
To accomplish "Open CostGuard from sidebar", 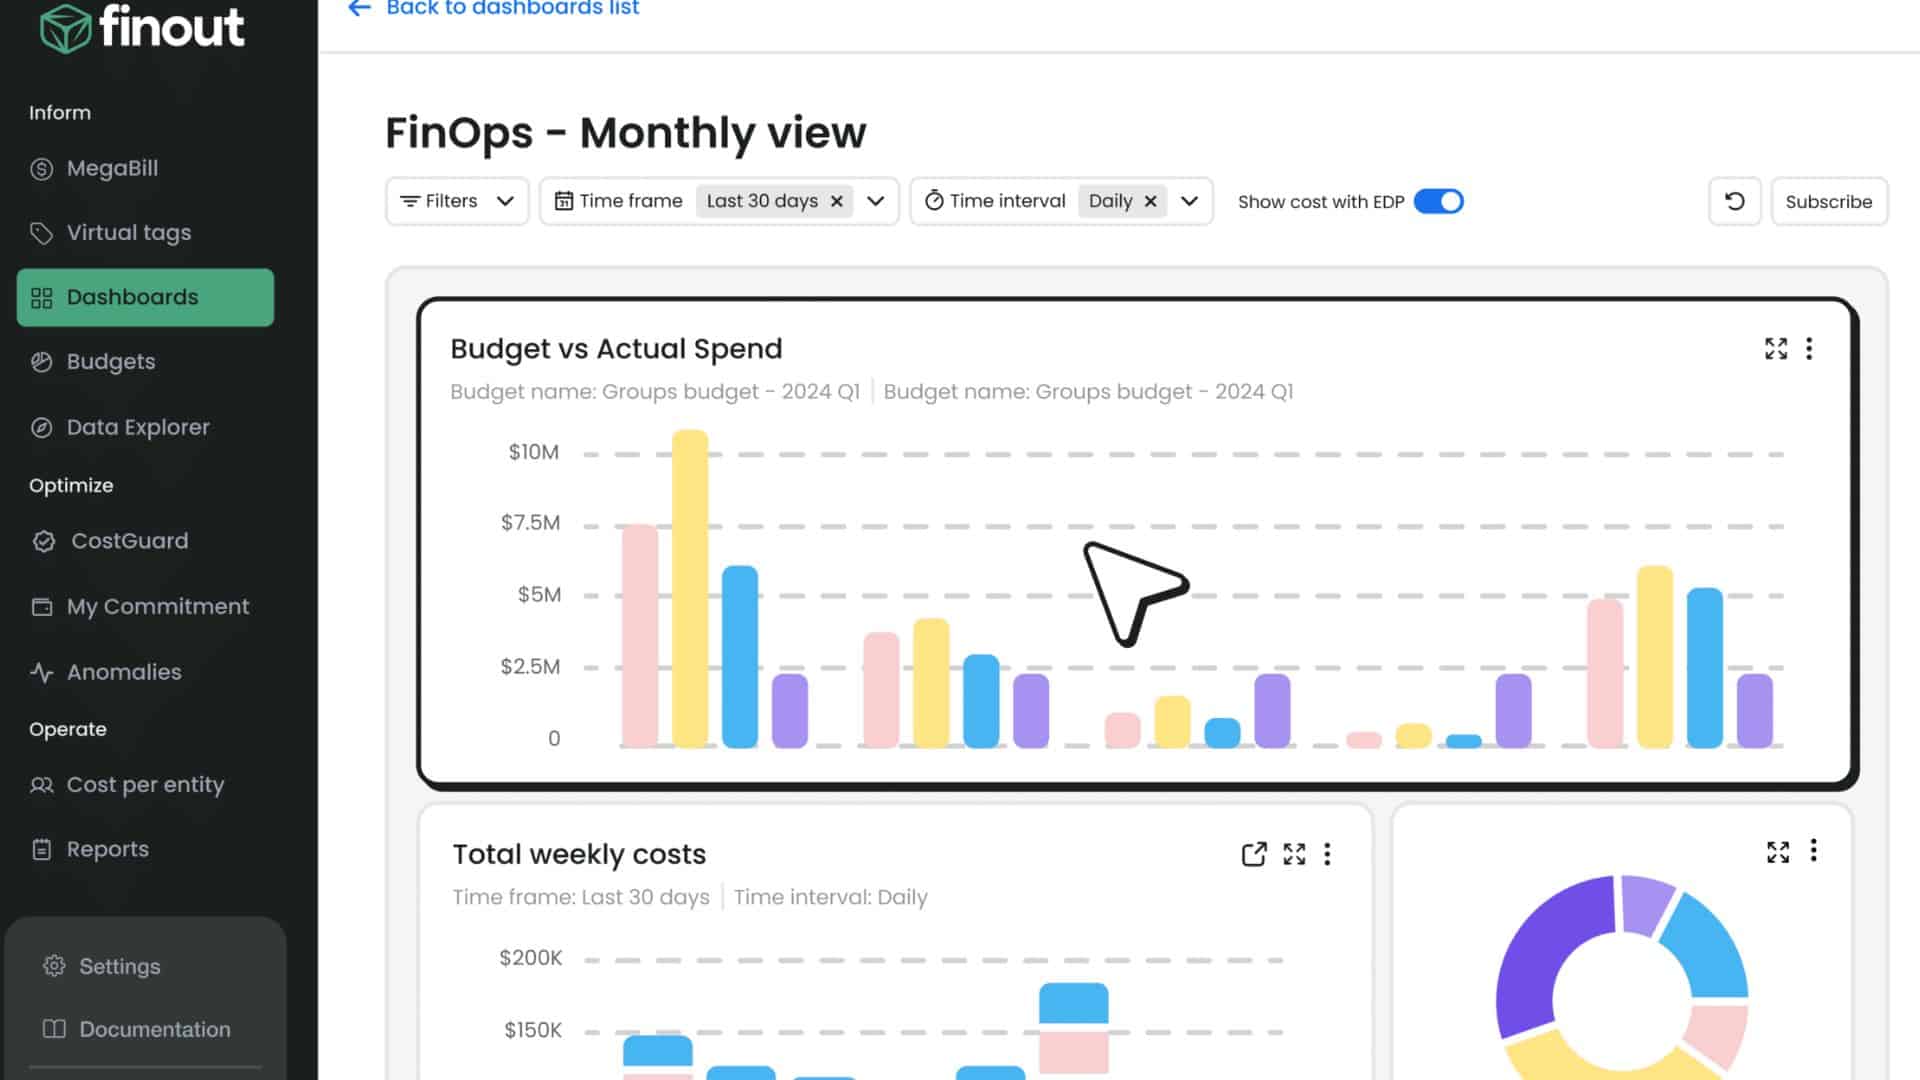I will click(x=129, y=541).
